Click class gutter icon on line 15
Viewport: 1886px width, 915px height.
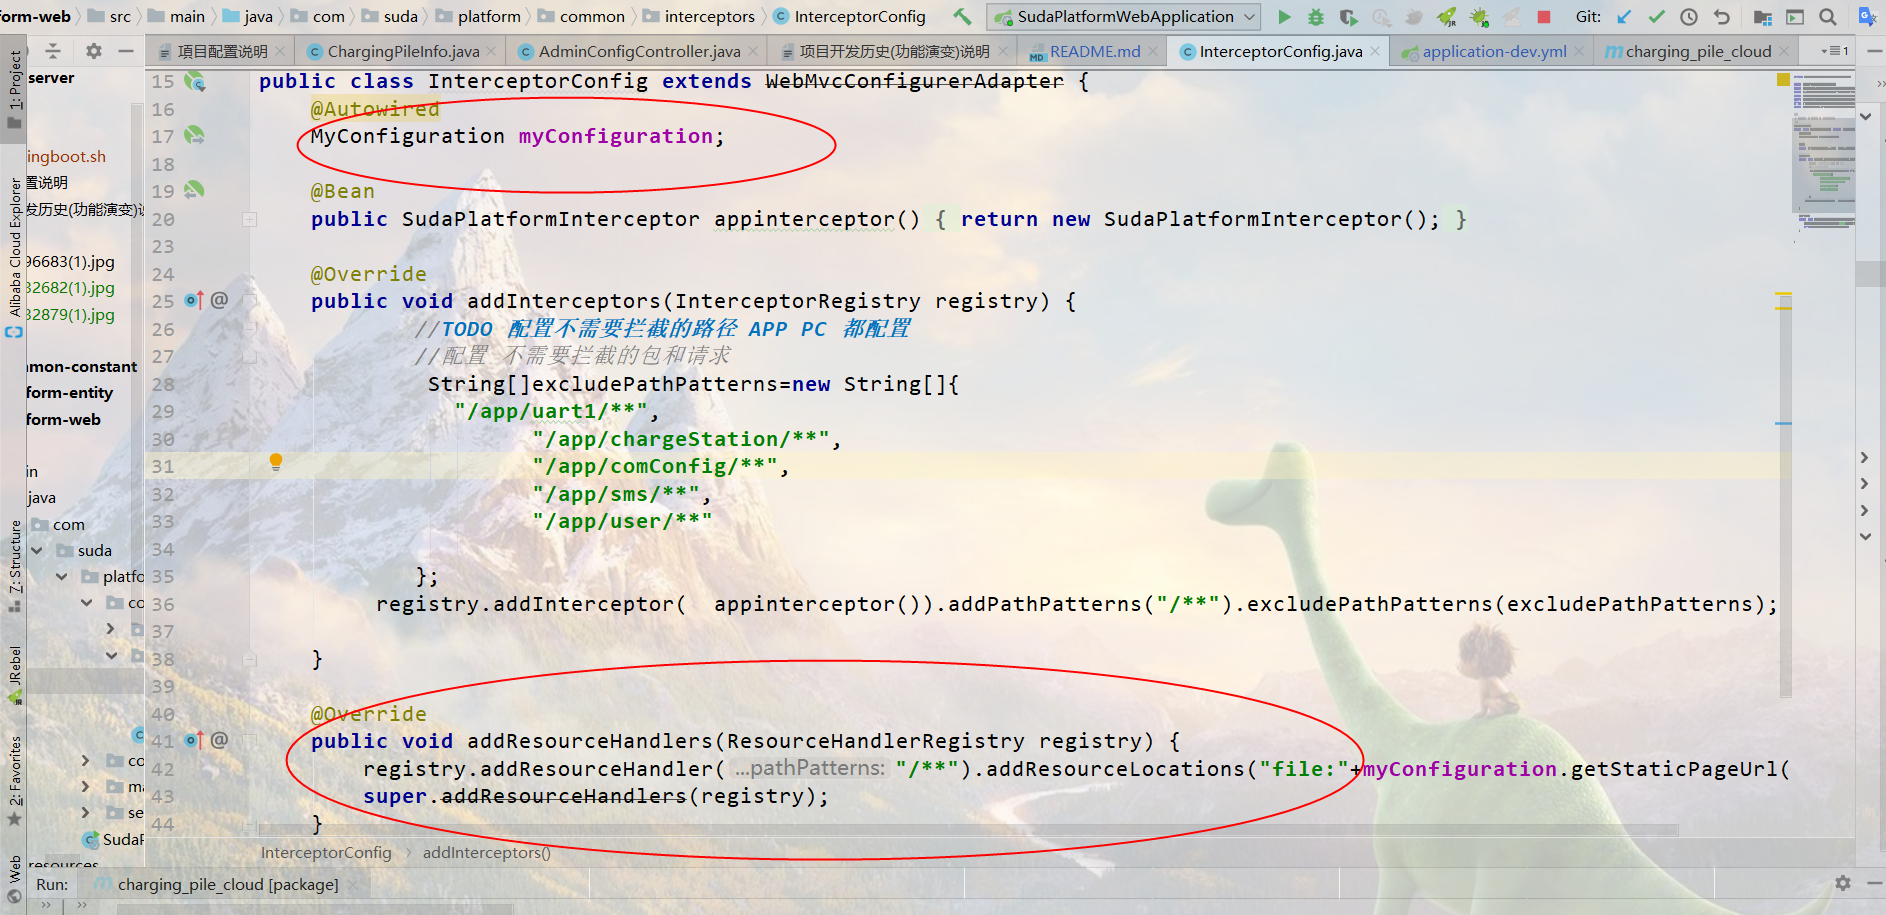click(194, 81)
